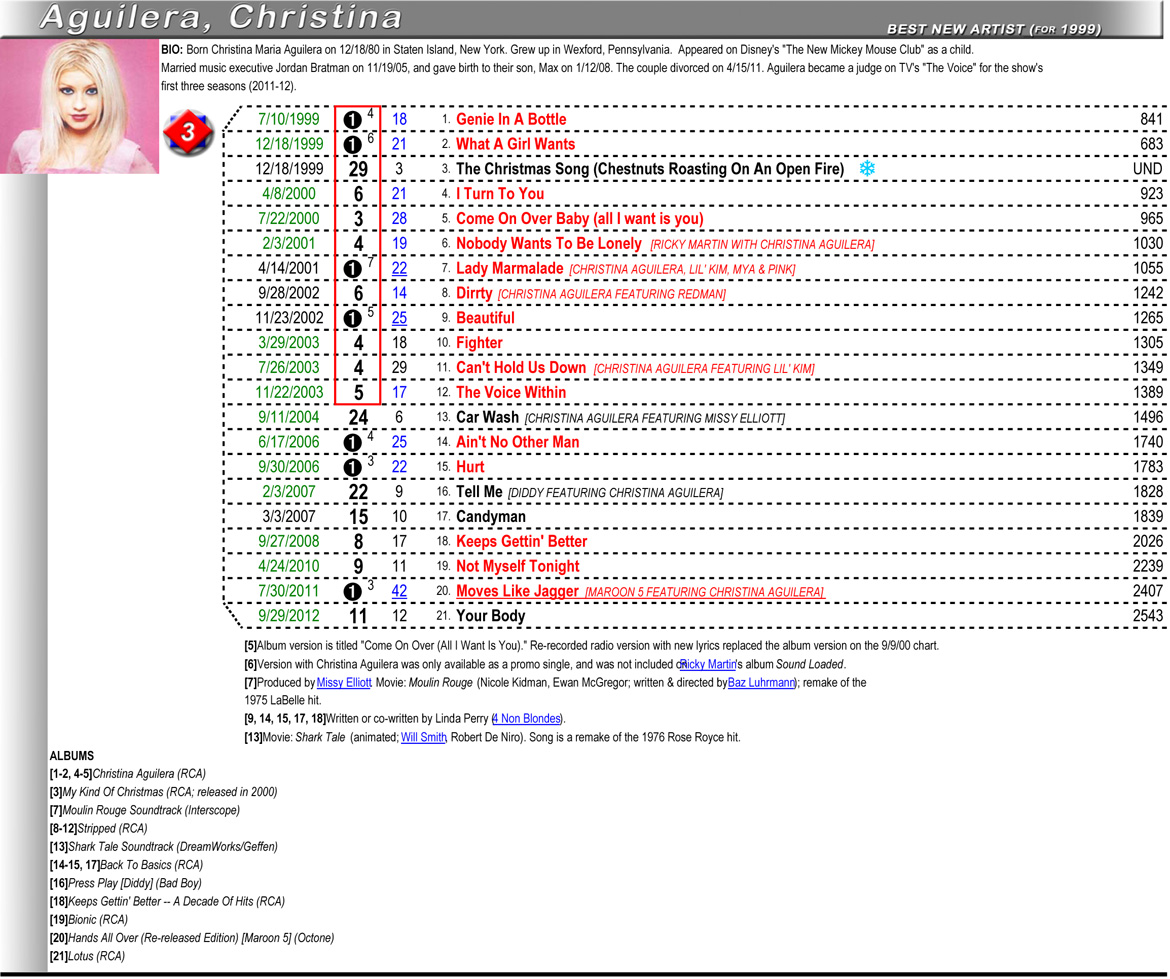The height and width of the screenshot is (979, 1170).
Task: Click the value 841 on the Genie In A Bottle row
Action: (x=1151, y=119)
